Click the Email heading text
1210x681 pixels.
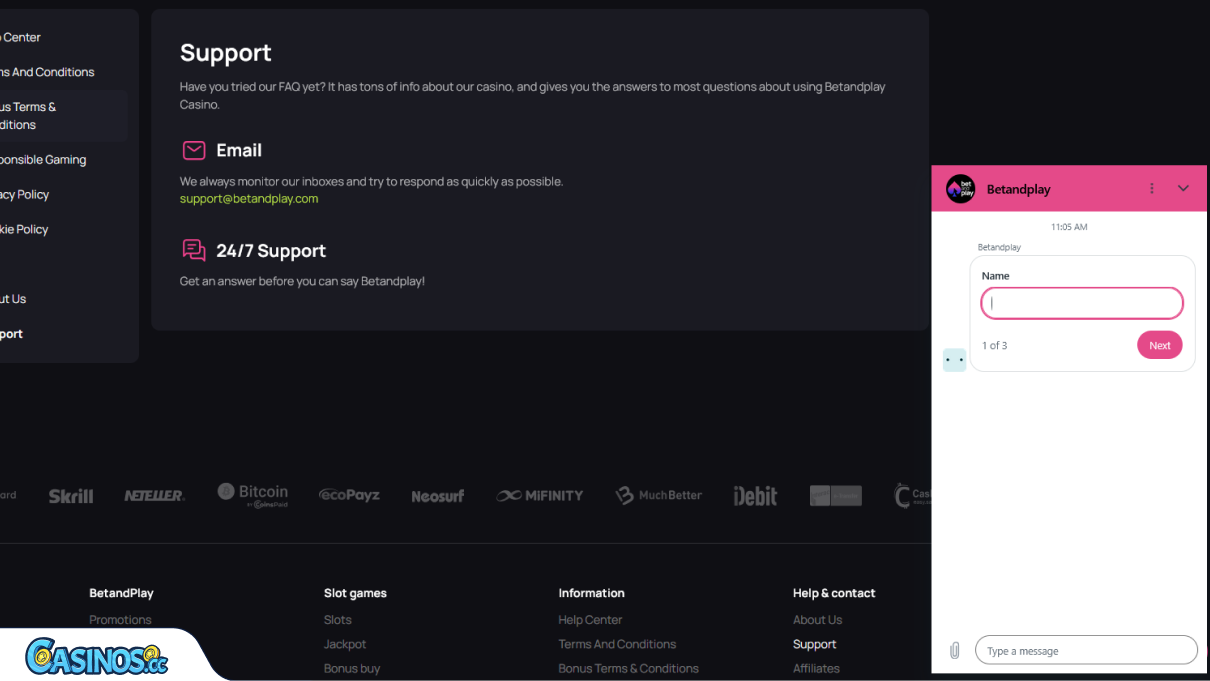pos(239,150)
